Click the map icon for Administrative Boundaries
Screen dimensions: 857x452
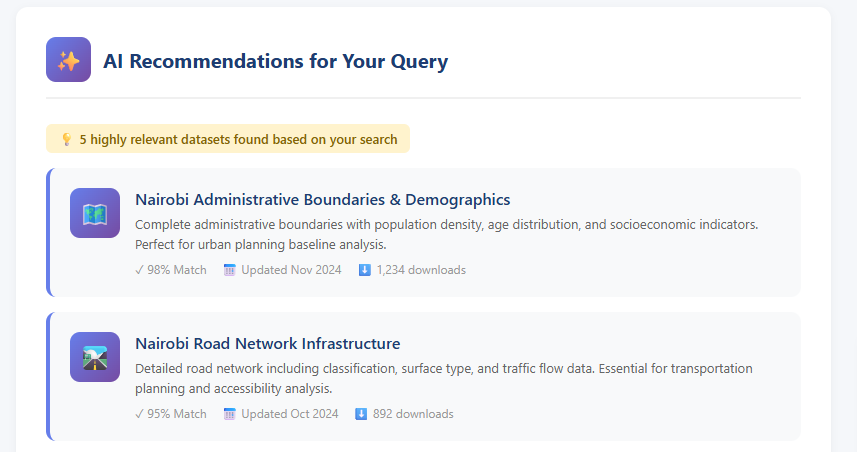pos(95,213)
